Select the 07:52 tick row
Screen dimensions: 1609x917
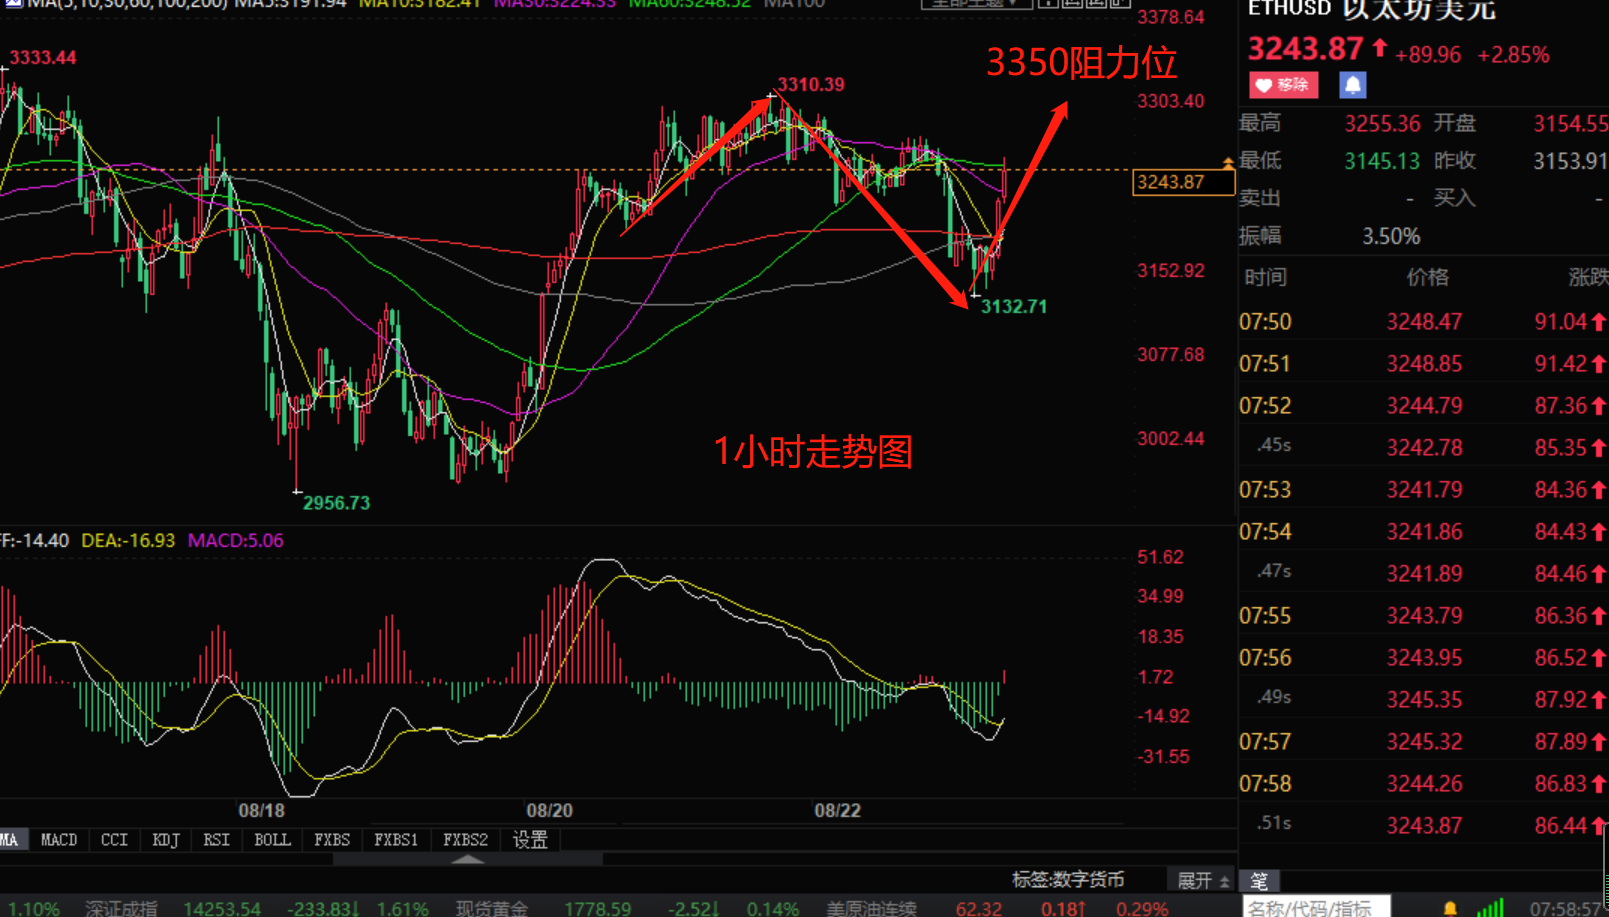[1423, 406]
